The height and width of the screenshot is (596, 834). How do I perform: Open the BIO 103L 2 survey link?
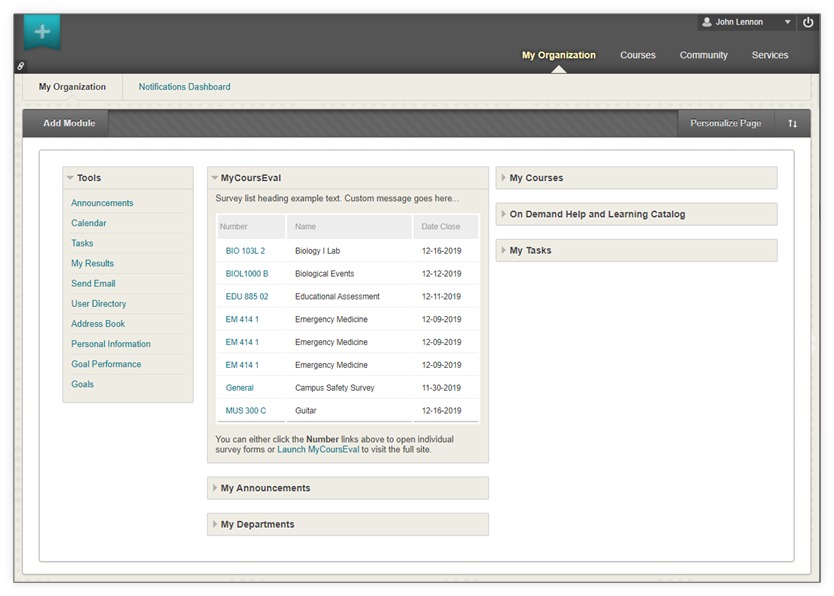tap(245, 251)
